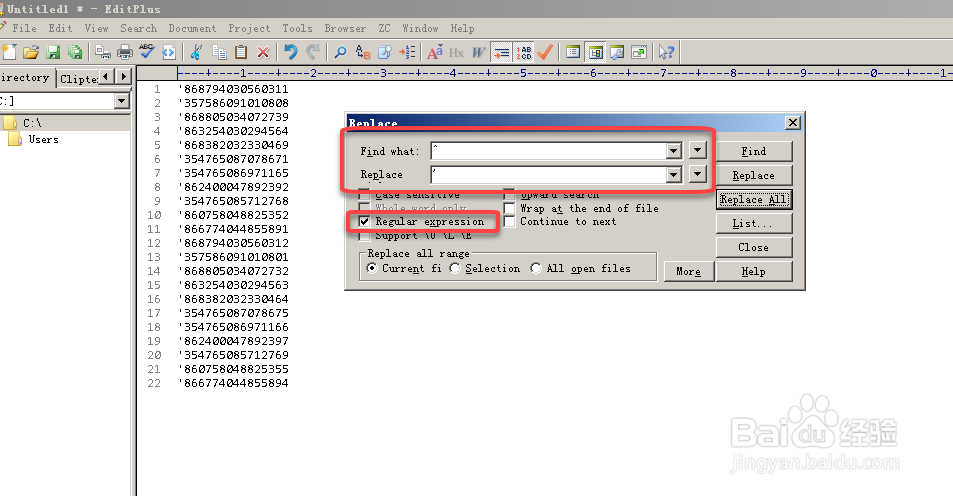This screenshot has height=496, width=953.
Task: Switch to the Cliptext sidebar tab
Action: pos(78,79)
